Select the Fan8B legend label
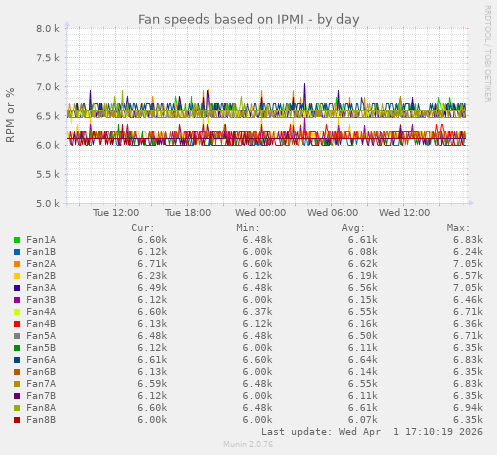This screenshot has height=455, width=497. (41, 420)
